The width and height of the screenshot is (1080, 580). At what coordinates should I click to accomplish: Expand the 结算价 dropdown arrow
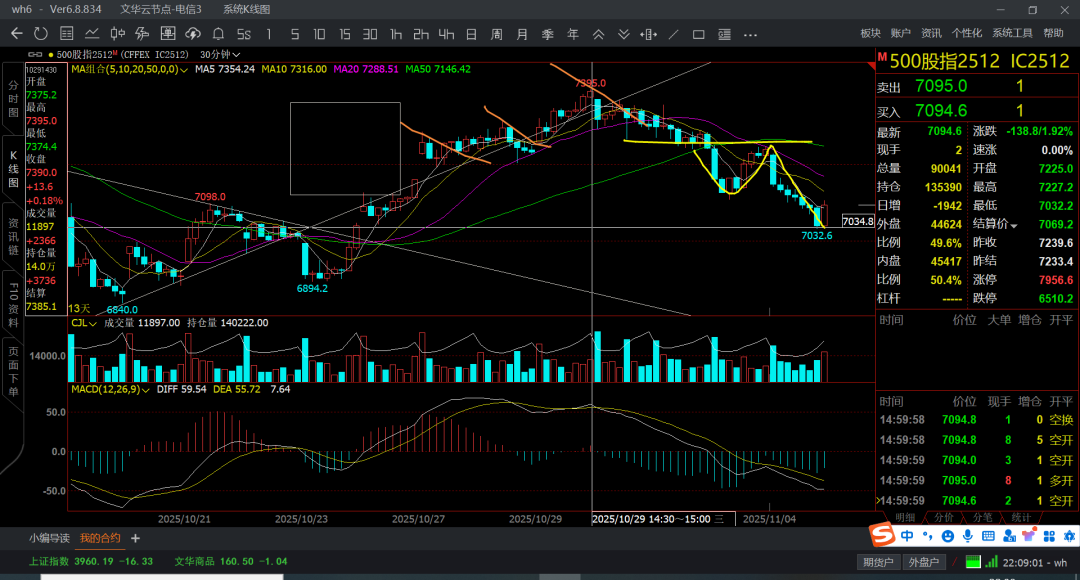click(1015, 226)
